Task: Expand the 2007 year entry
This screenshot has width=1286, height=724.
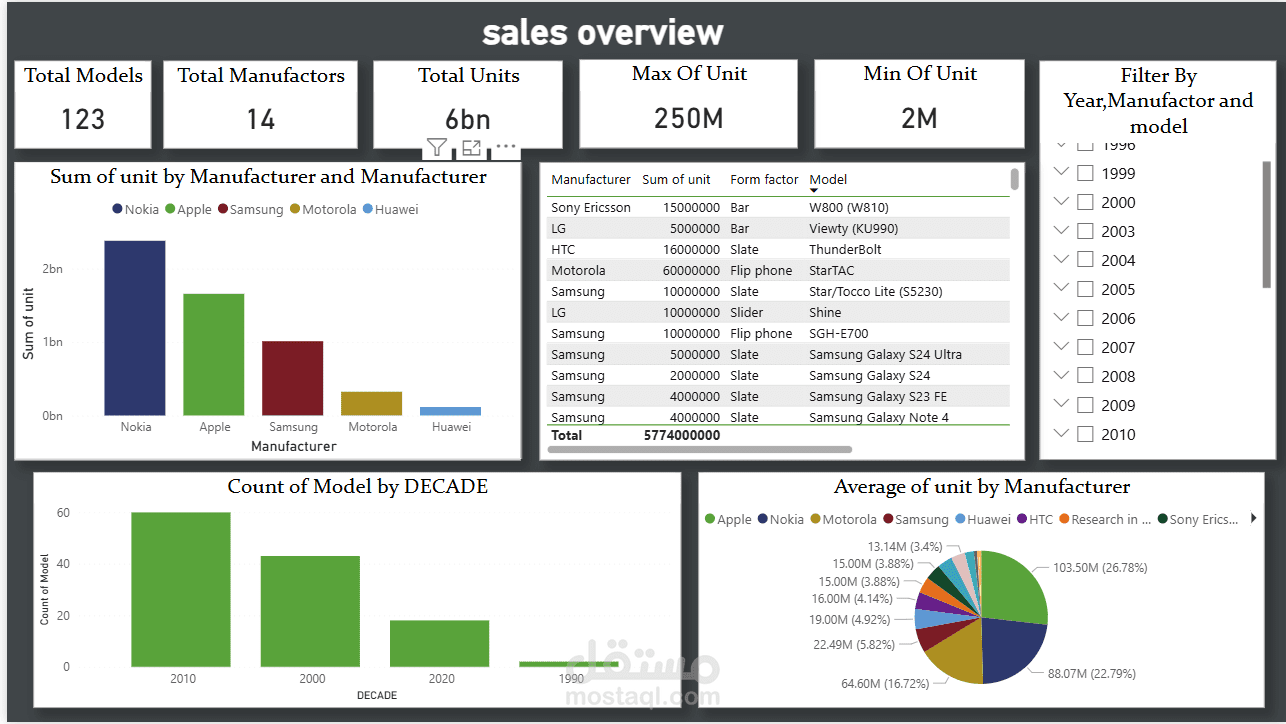Action: tap(1060, 347)
